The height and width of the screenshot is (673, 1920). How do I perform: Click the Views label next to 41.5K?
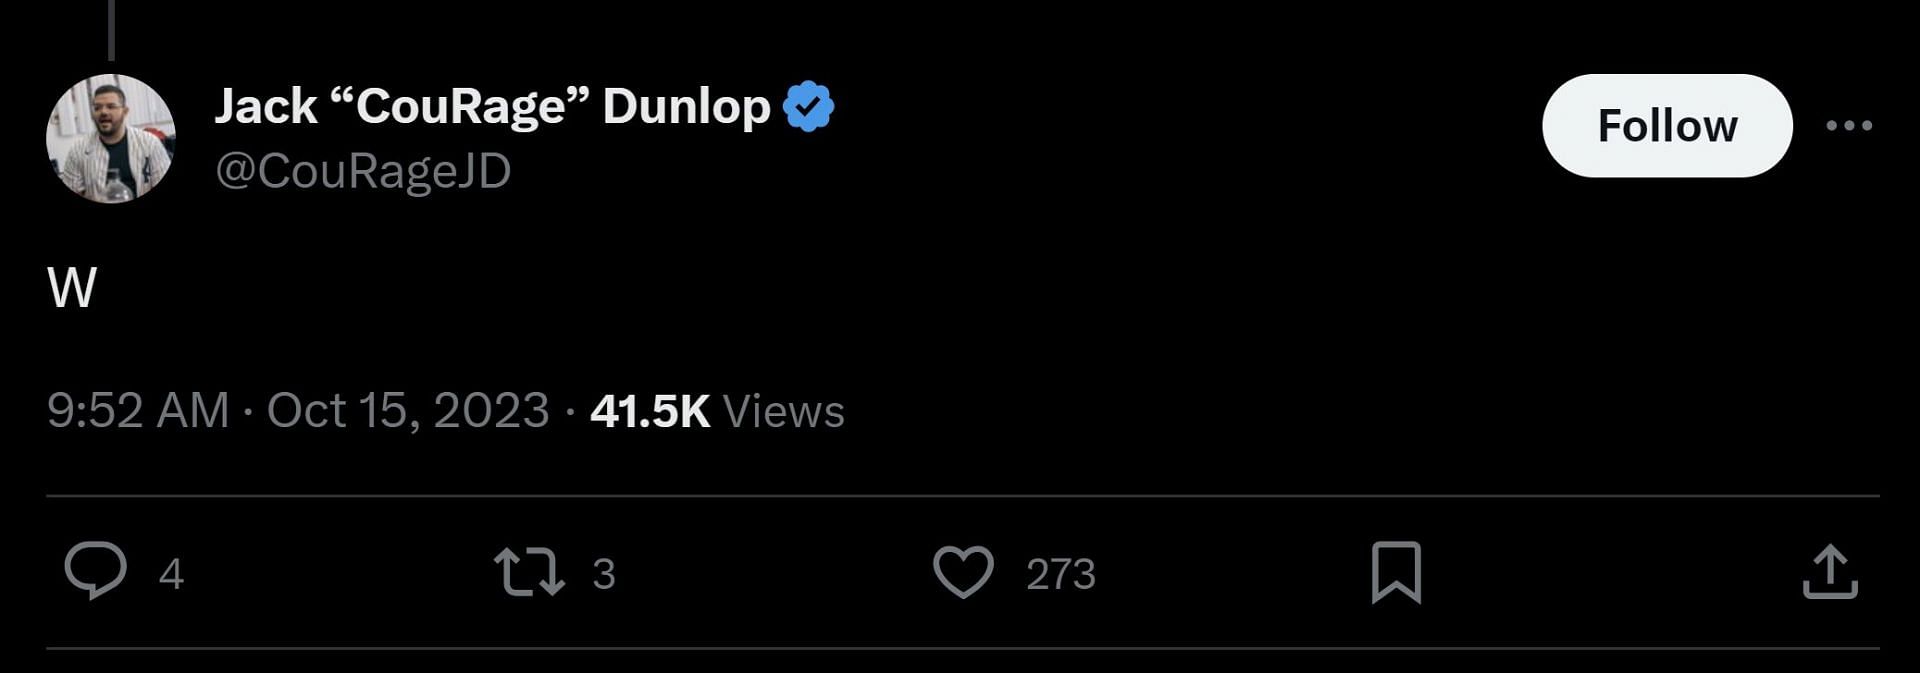(x=784, y=412)
